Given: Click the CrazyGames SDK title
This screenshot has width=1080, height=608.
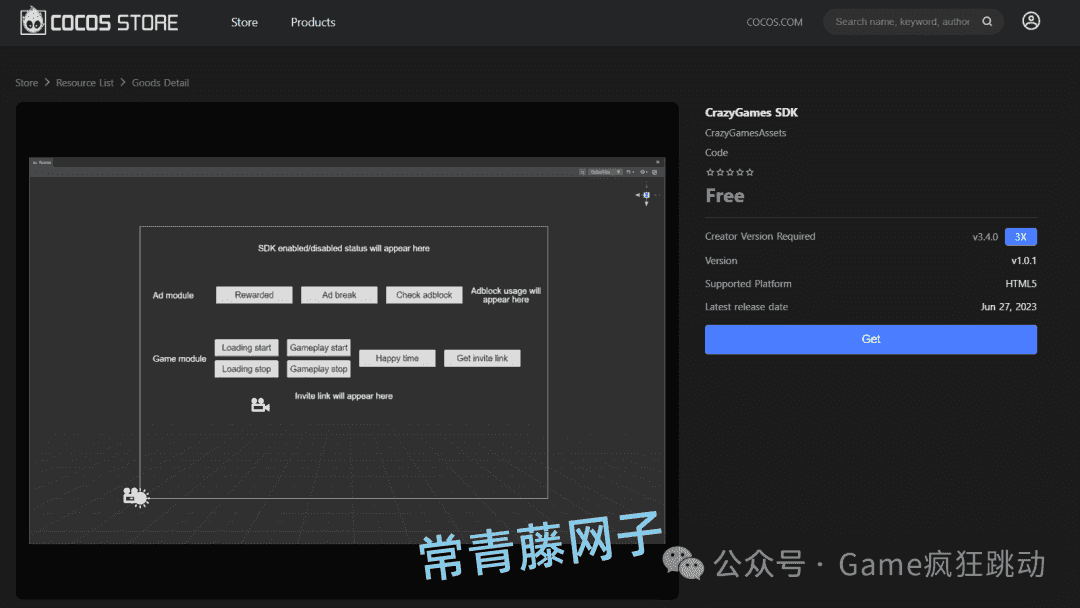Looking at the screenshot, I should click(x=751, y=113).
